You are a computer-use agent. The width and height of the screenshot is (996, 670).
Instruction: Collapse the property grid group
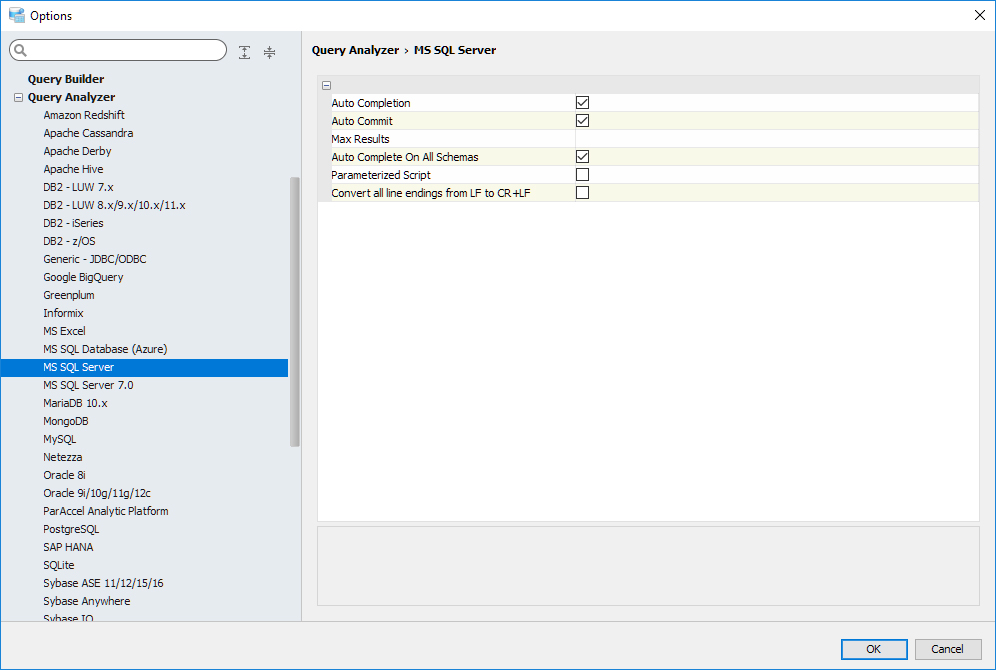327,86
